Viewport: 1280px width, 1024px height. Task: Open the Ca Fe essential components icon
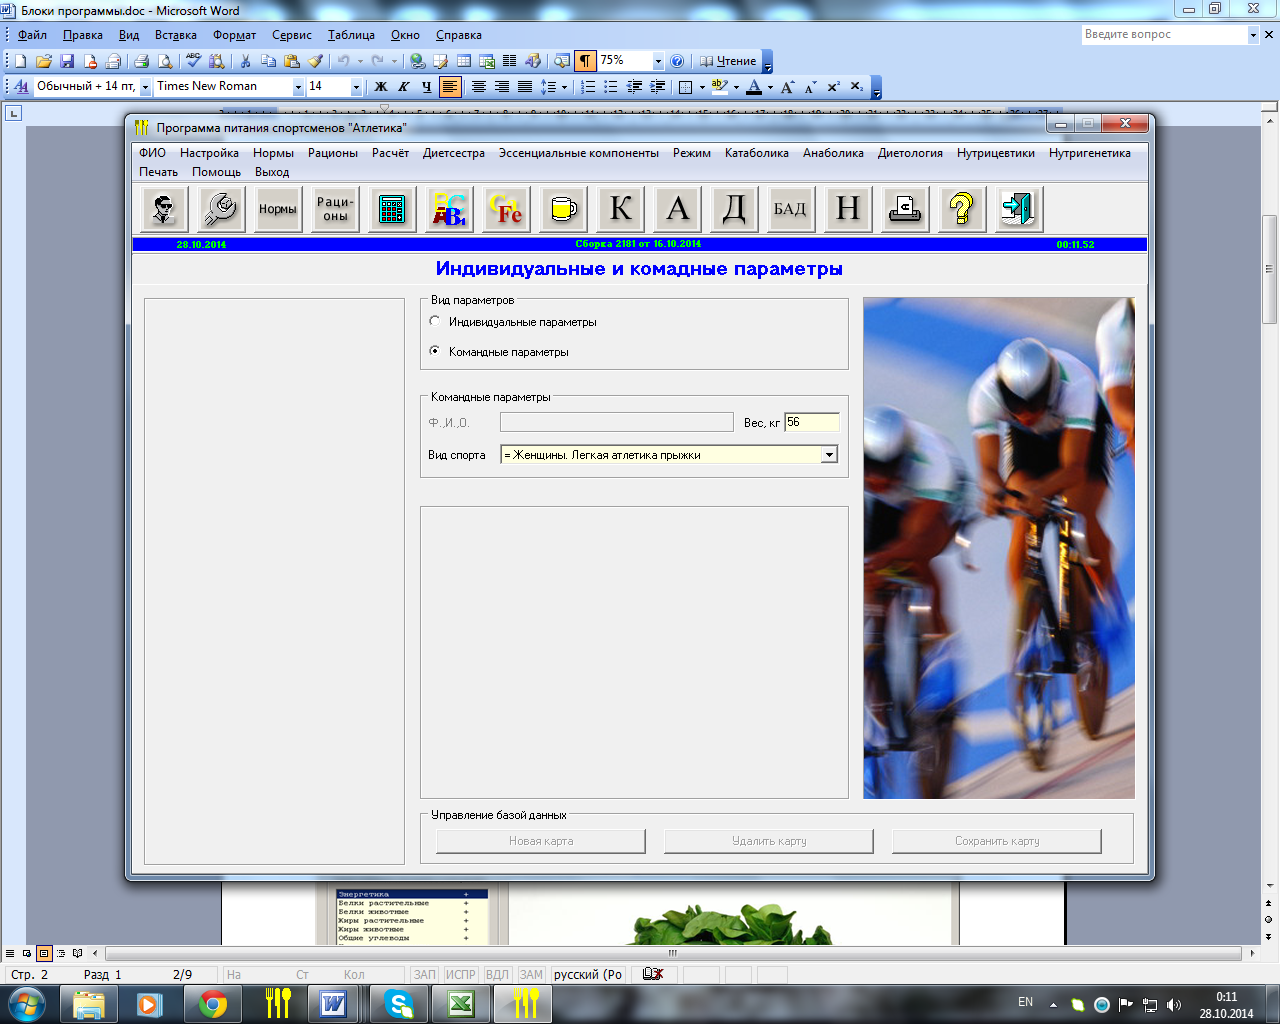point(506,209)
